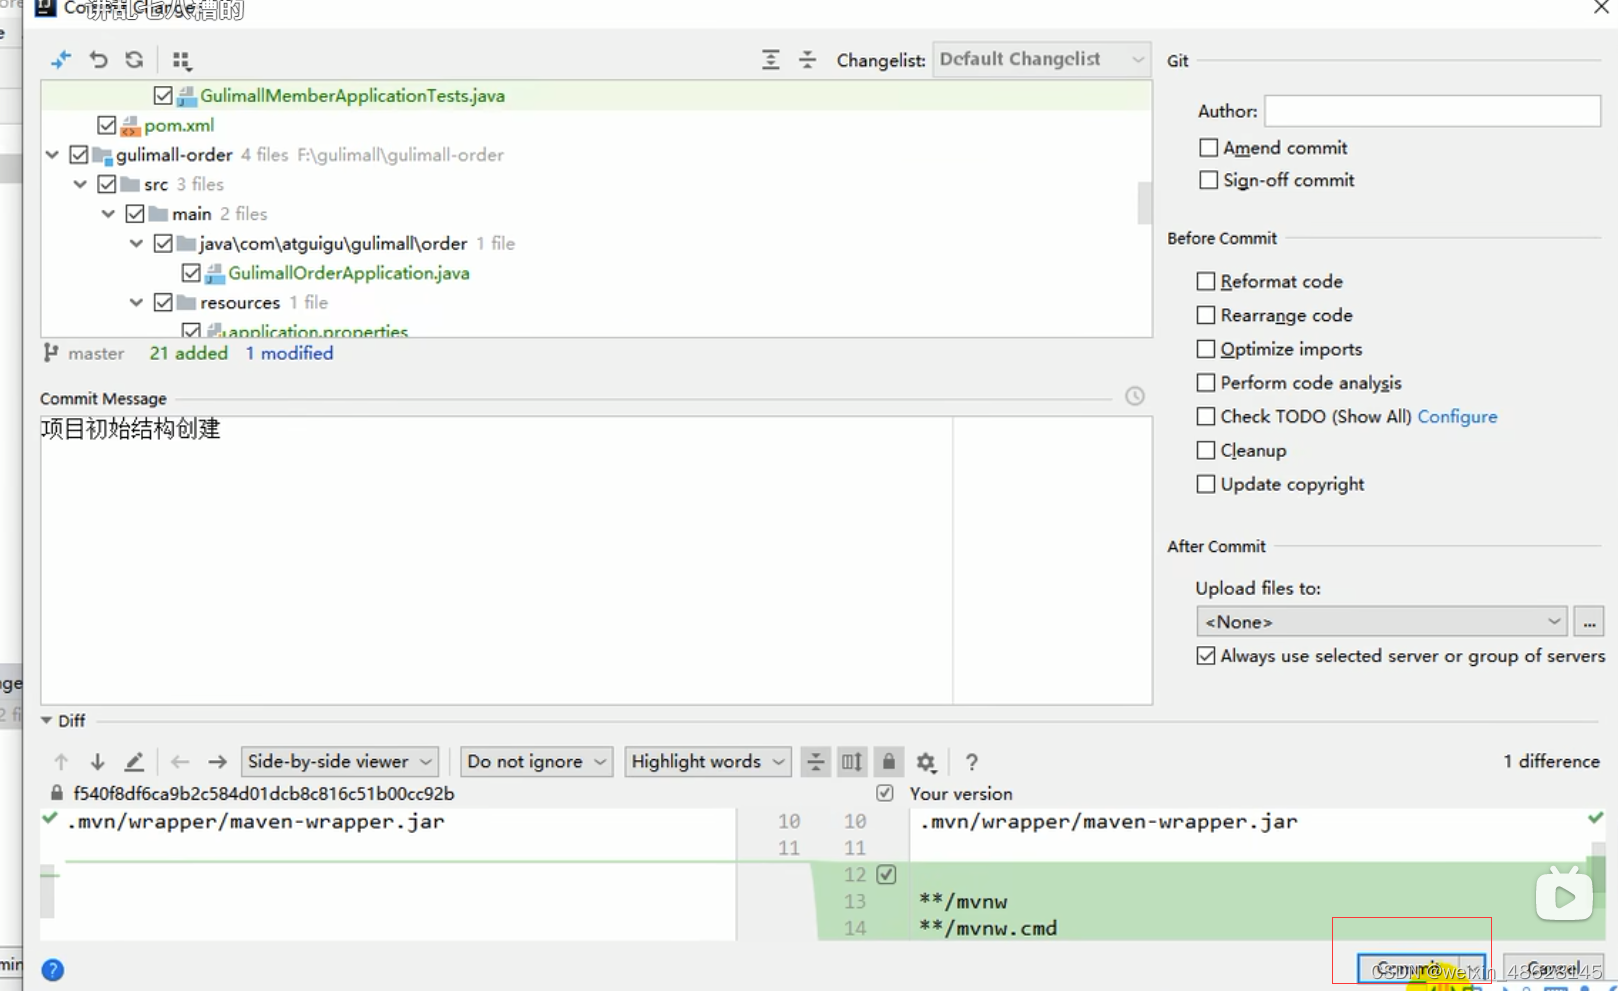Click the Group By icon
The width and height of the screenshot is (1618, 991).
tap(181, 61)
